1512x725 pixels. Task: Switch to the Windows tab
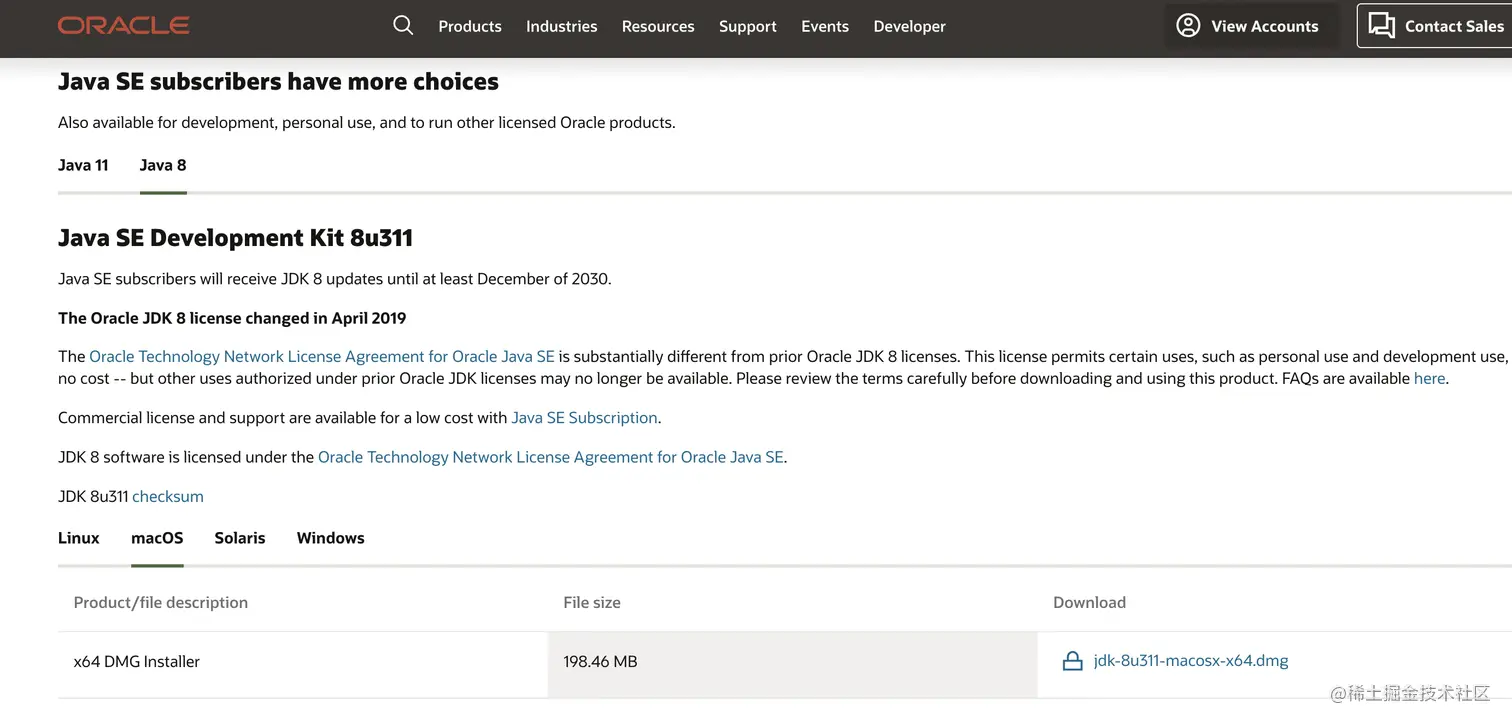[x=330, y=538]
